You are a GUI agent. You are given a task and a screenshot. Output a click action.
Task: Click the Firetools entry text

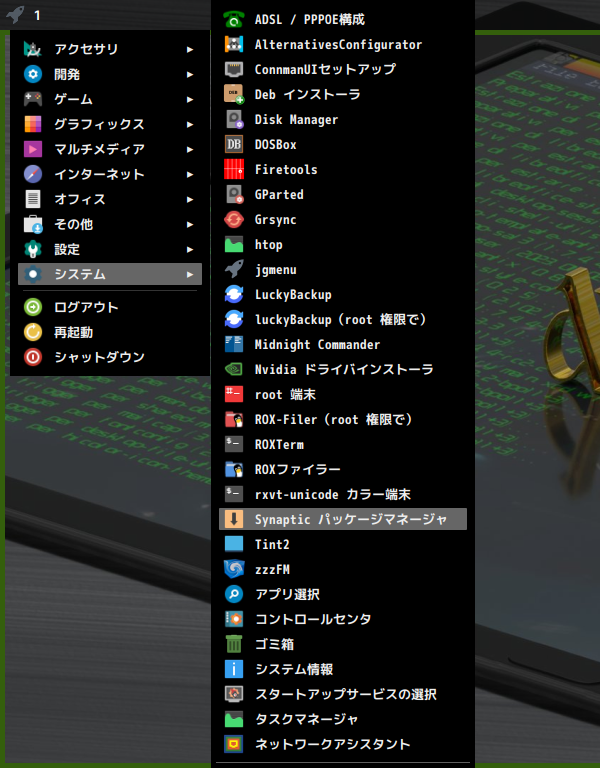click(x=286, y=169)
